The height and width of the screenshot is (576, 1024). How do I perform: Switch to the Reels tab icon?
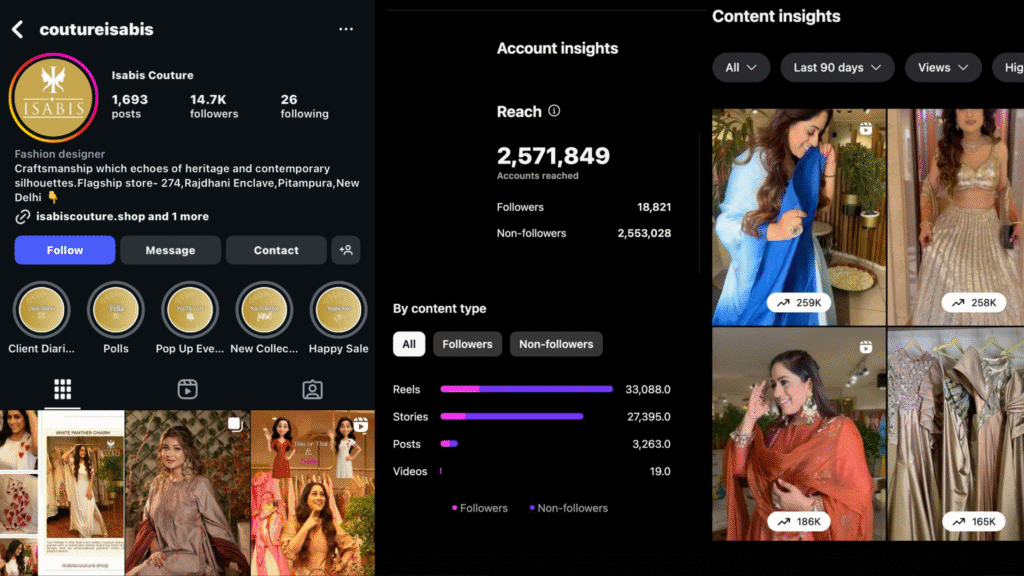(187, 389)
